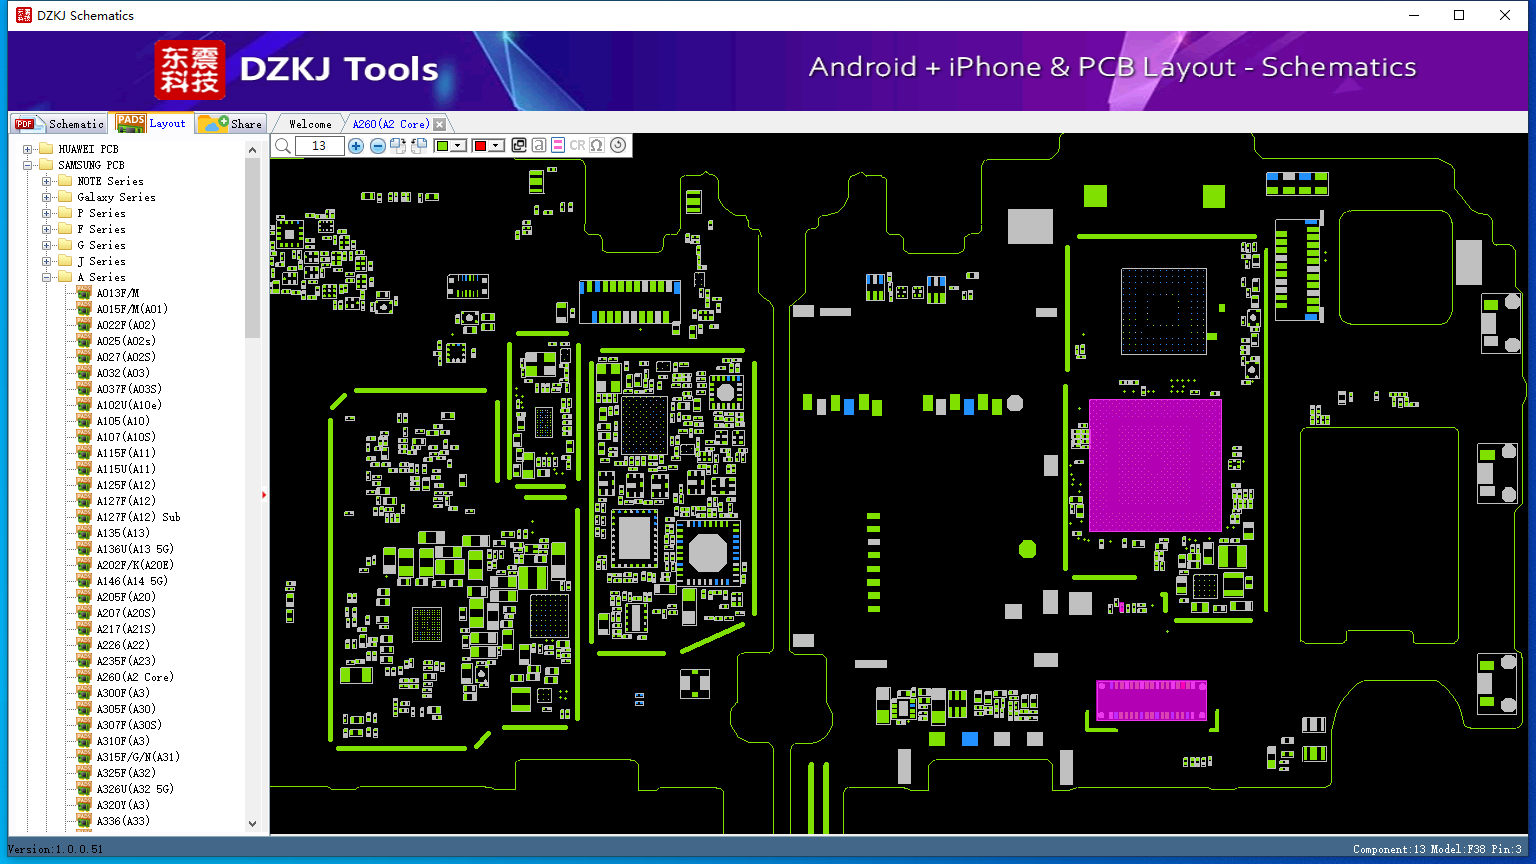Select the A115F(A11) entry
The width and height of the screenshot is (1536, 864).
point(126,453)
